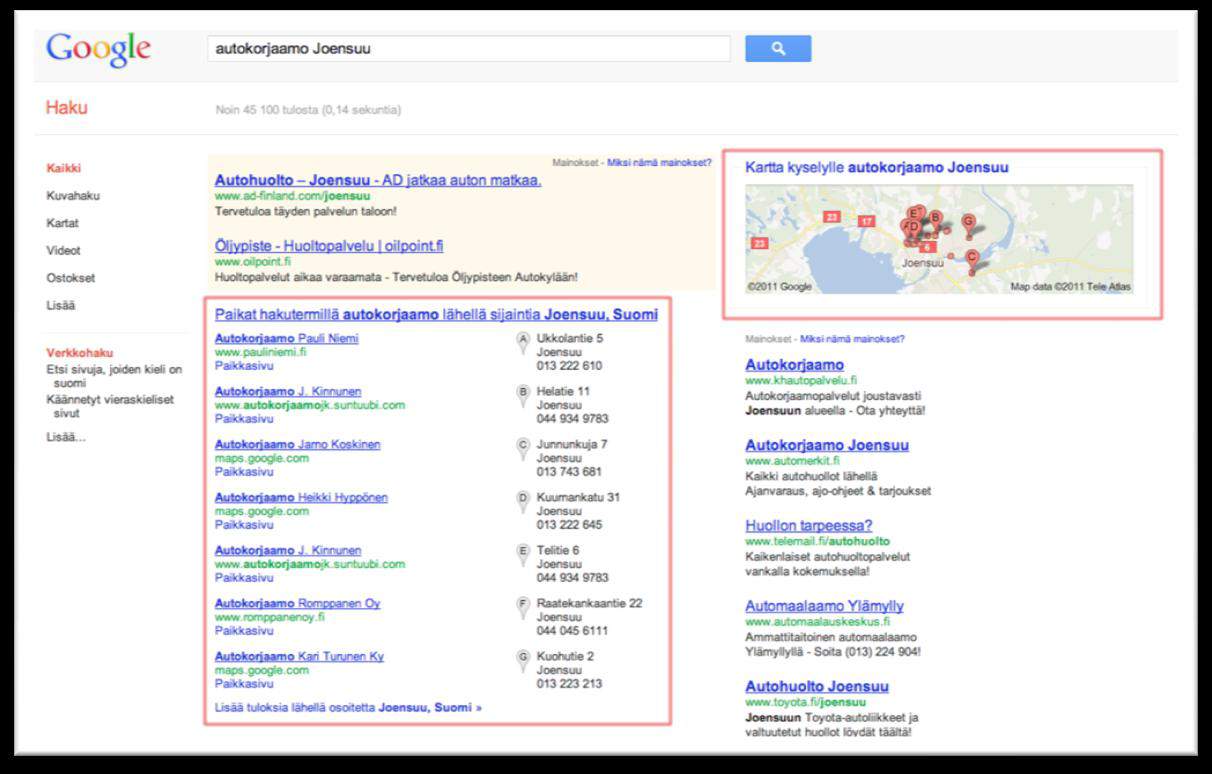Choose Käännetyt vieraskieliset sivut
The image size is (1212, 774).
(x=110, y=406)
